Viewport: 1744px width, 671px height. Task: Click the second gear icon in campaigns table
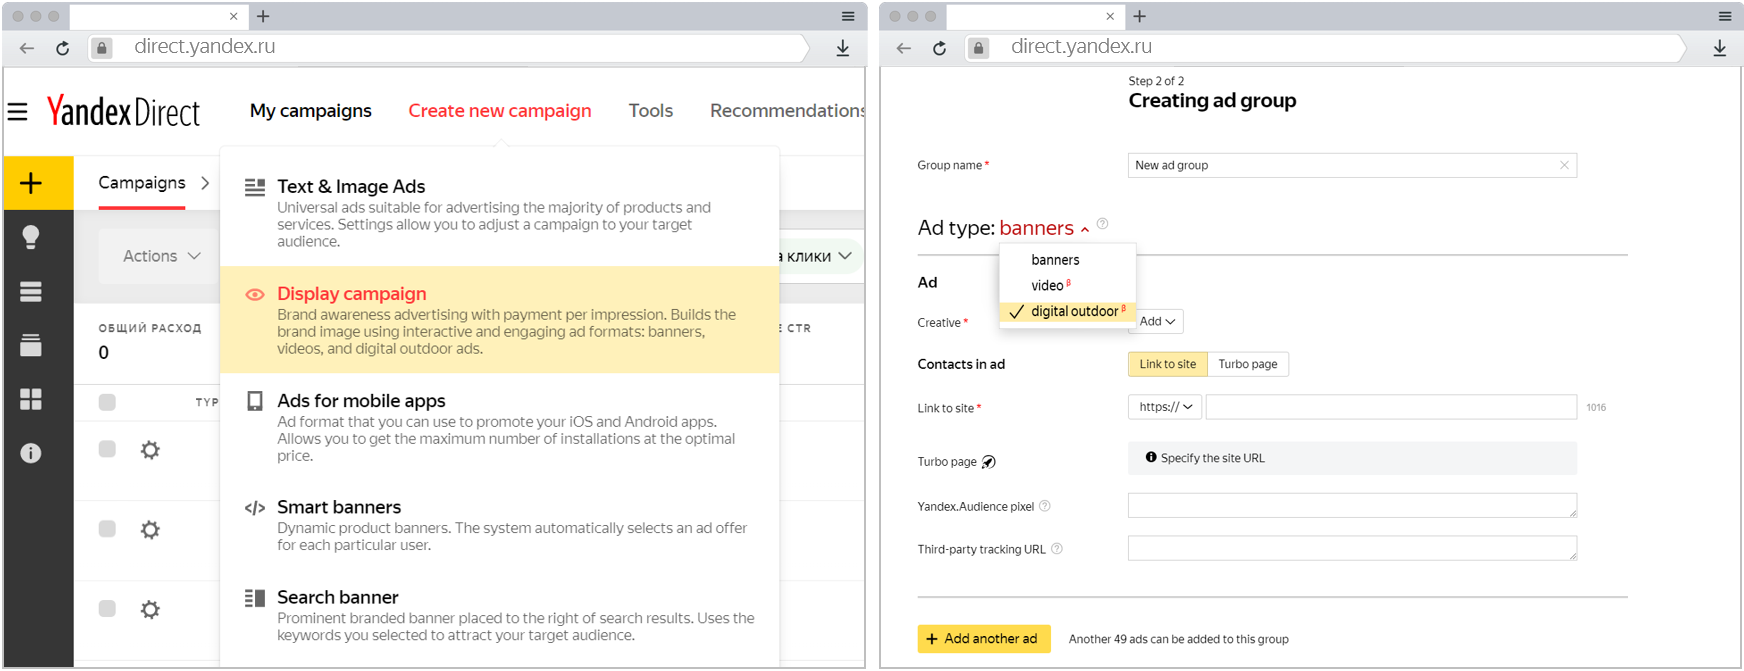click(x=150, y=530)
